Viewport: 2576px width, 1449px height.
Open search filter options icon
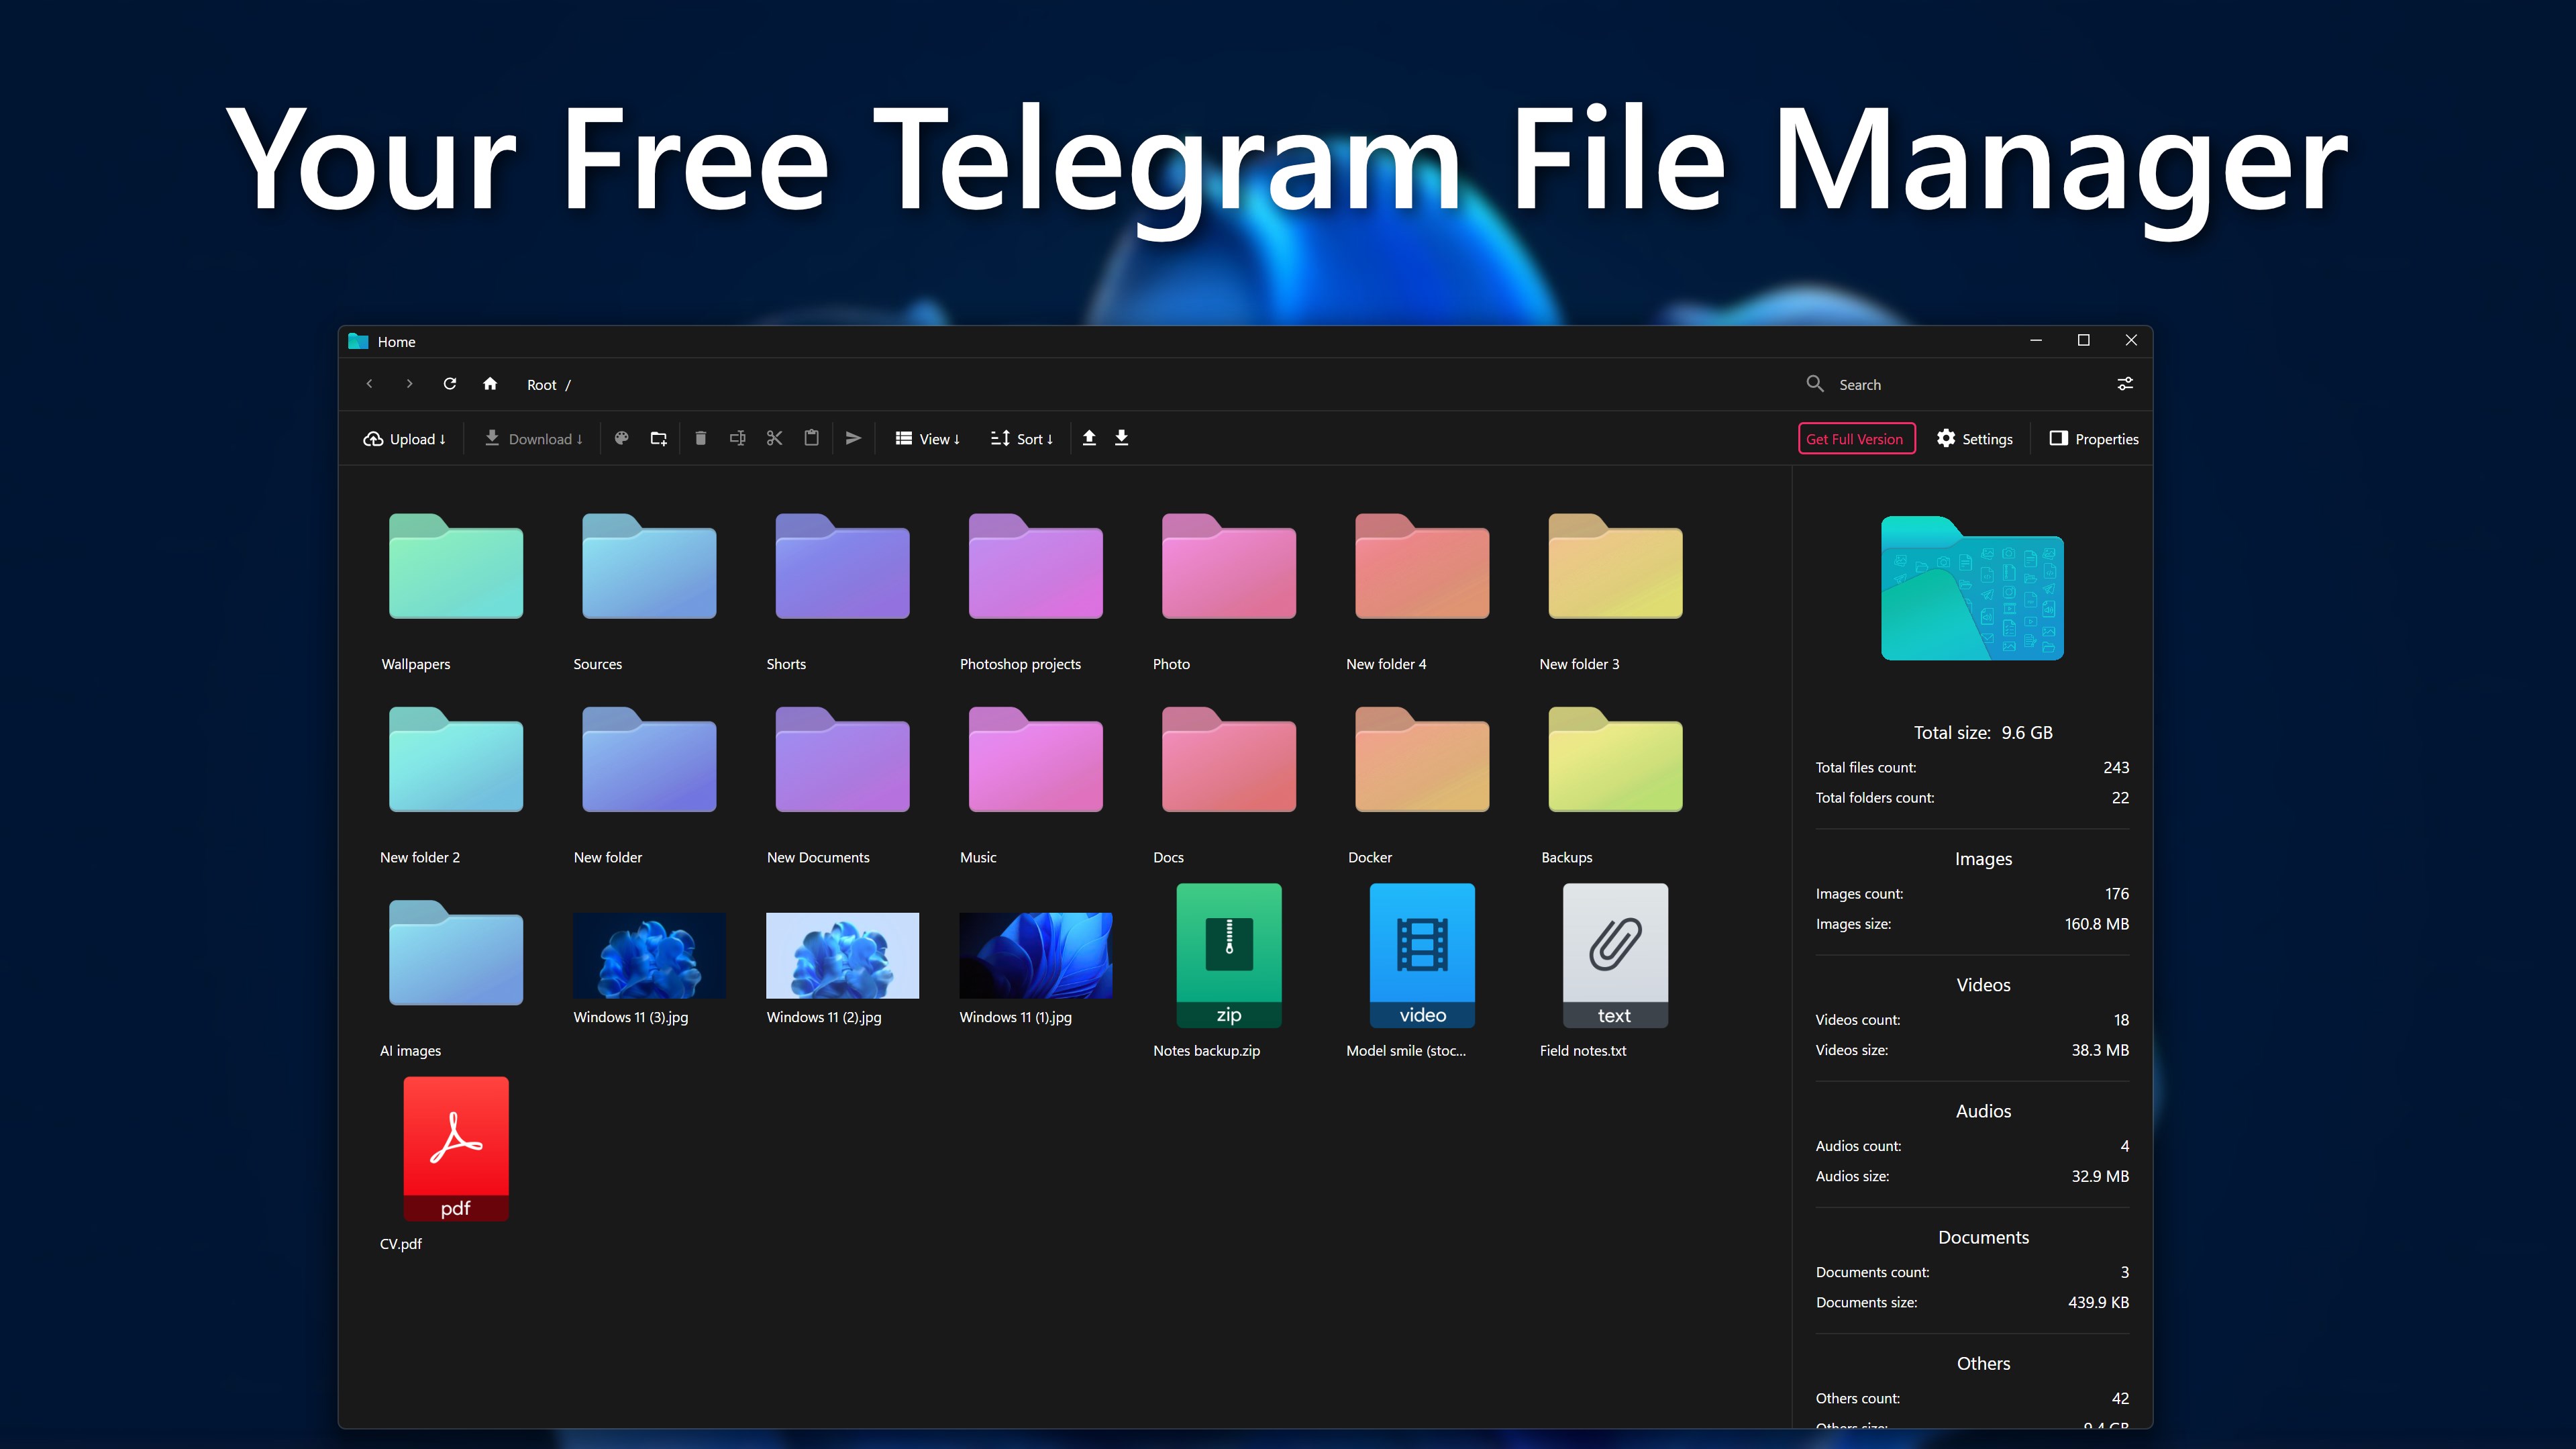[2125, 384]
